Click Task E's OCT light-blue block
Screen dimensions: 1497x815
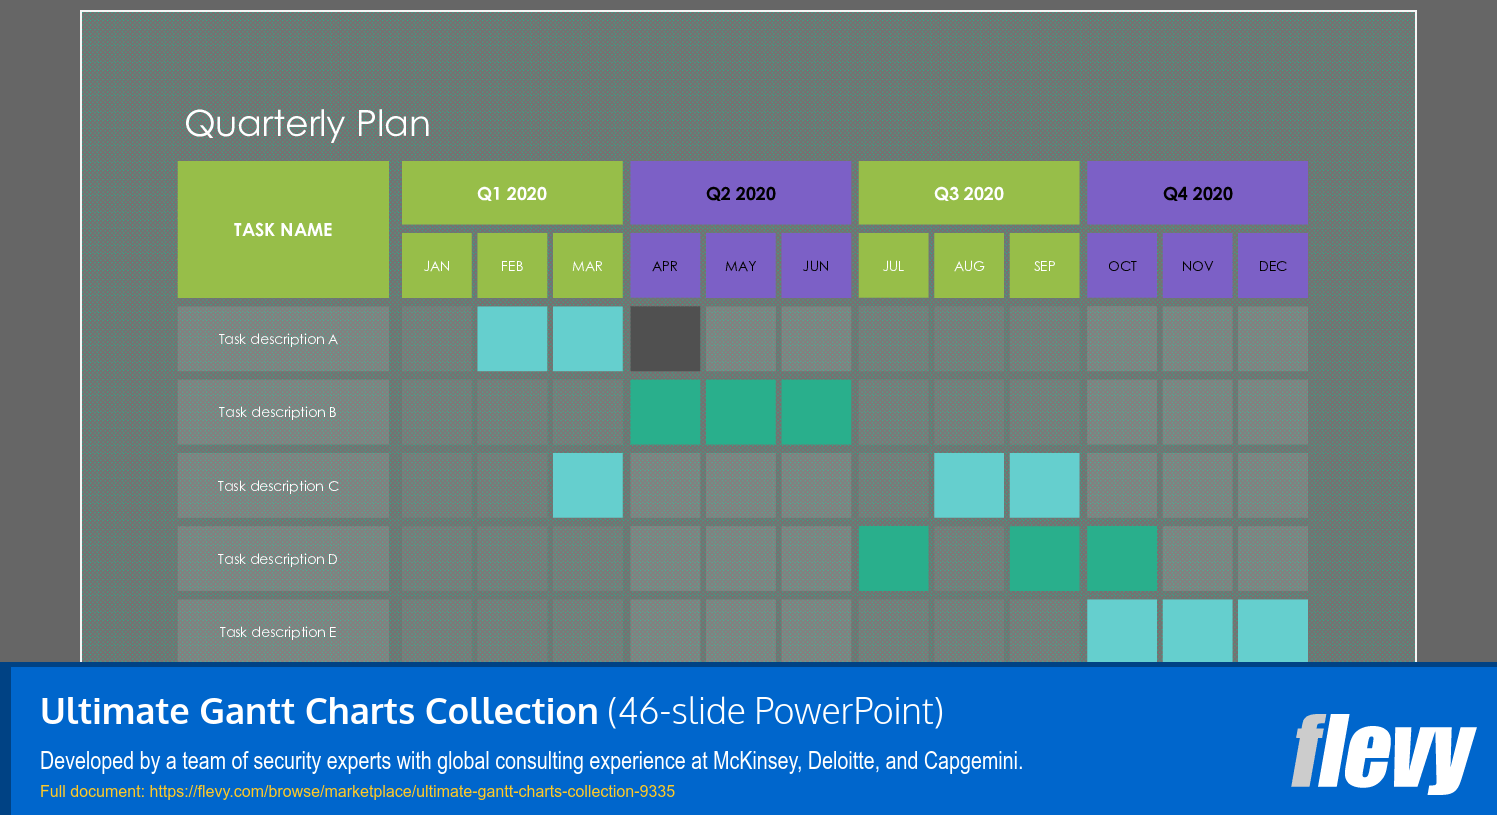pyautogui.click(x=1122, y=631)
